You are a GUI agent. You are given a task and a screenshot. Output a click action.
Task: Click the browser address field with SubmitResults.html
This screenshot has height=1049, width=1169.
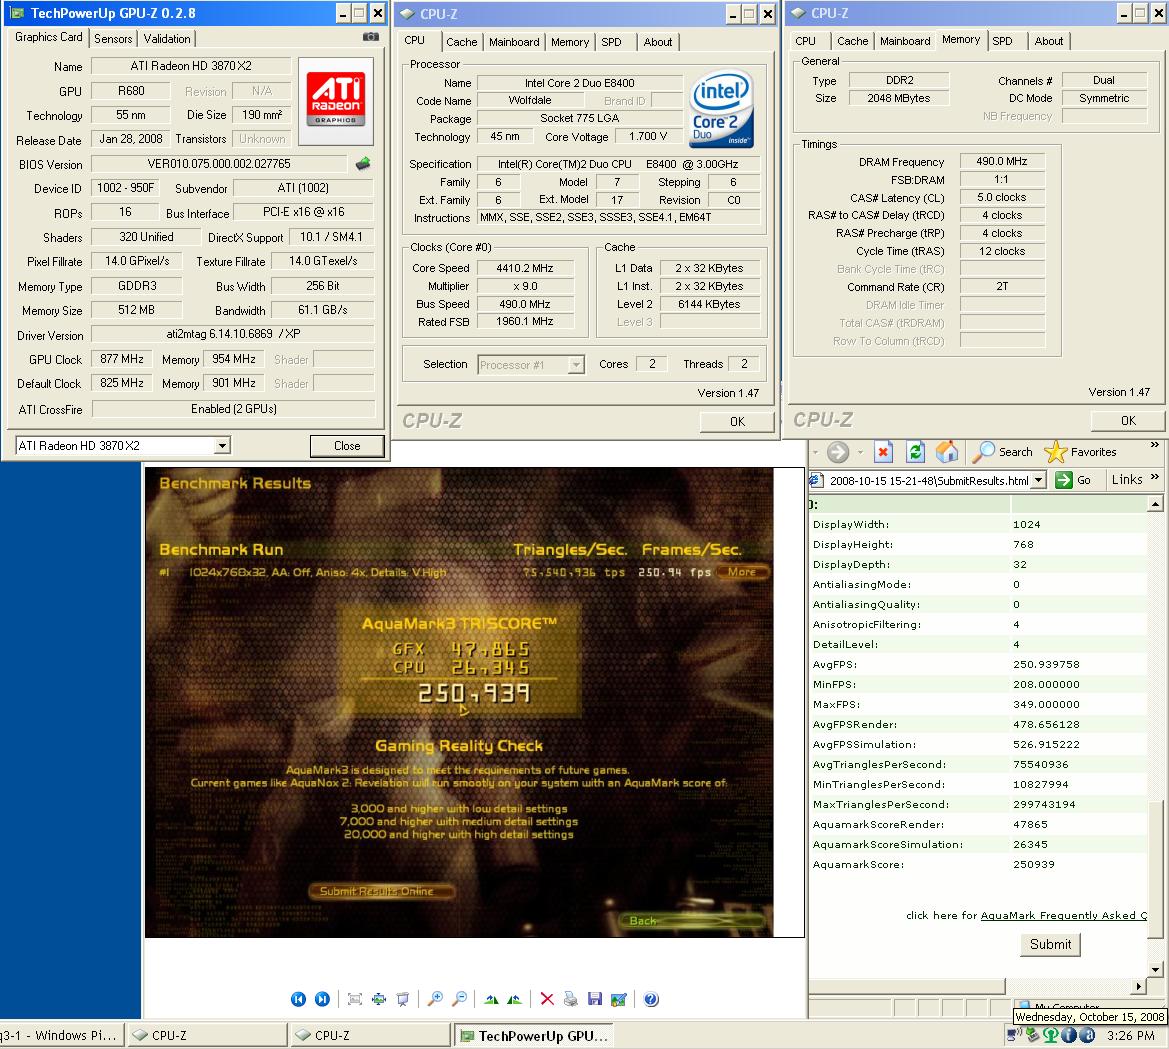click(x=928, y=481)
